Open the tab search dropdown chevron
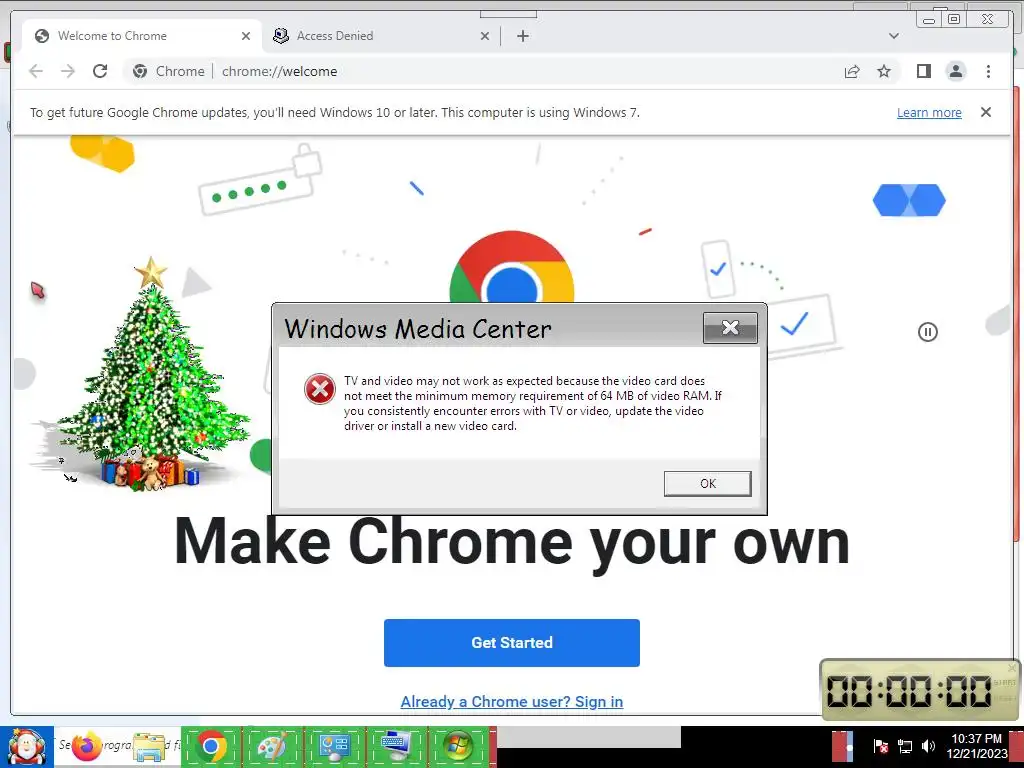The width and height of the screenshot is (1024, 768). [x=893, y=36]
